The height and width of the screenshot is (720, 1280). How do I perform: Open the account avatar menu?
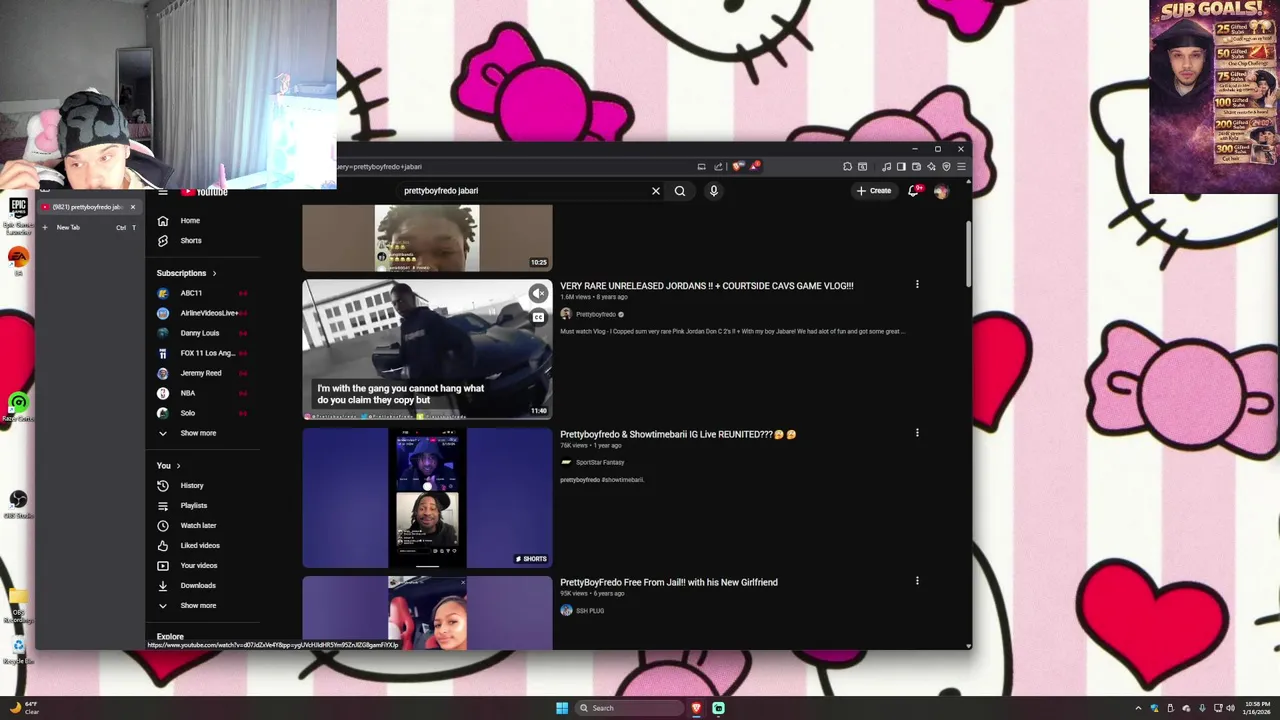(x=941, y=191)
